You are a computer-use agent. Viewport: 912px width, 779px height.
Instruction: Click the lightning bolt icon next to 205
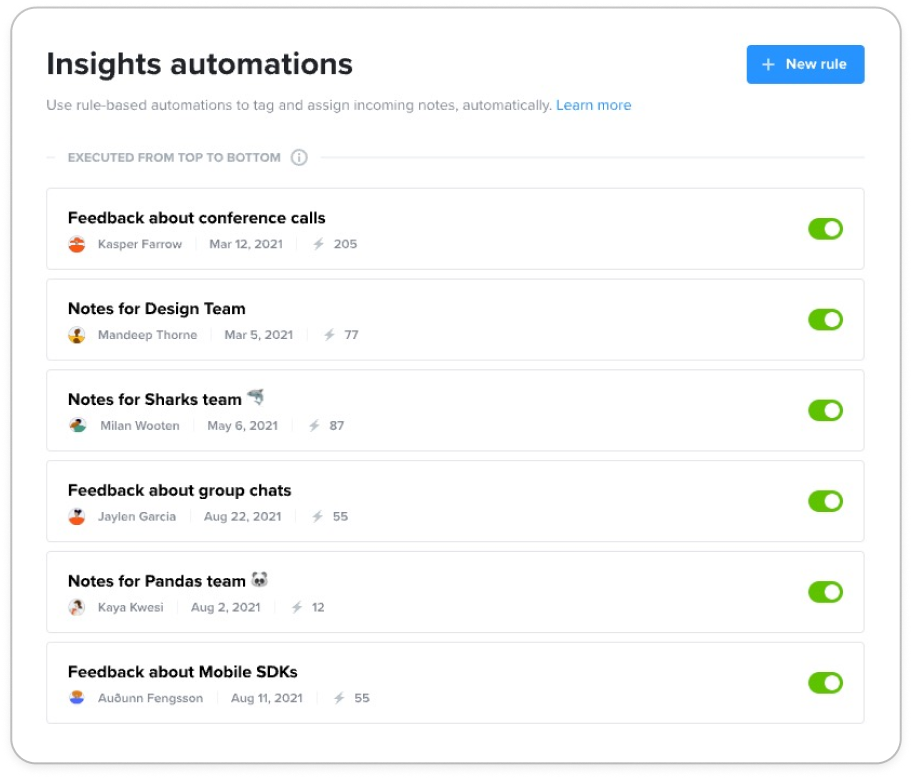(318, 244)
